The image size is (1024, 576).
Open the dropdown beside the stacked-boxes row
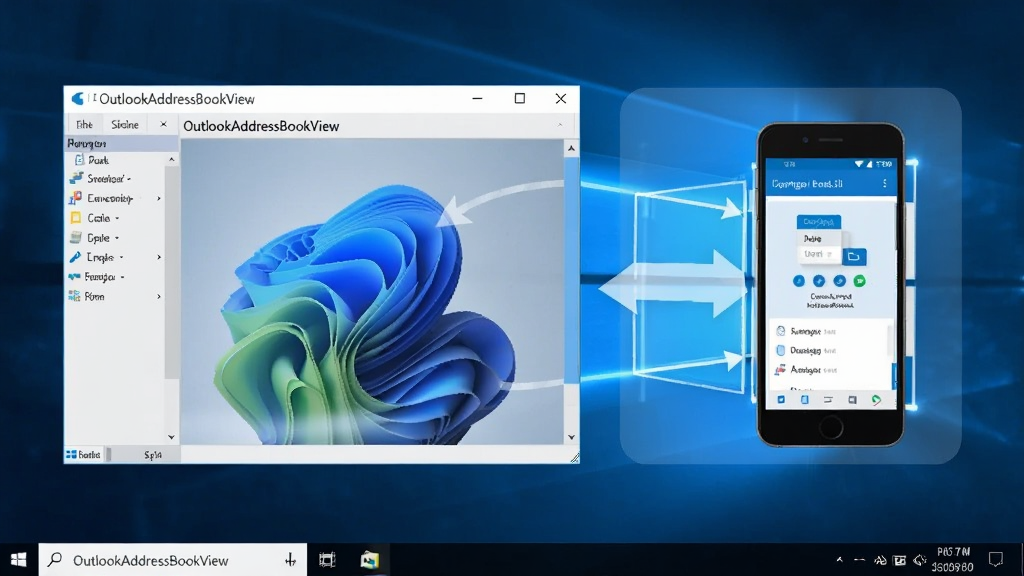tap(129, 178)
